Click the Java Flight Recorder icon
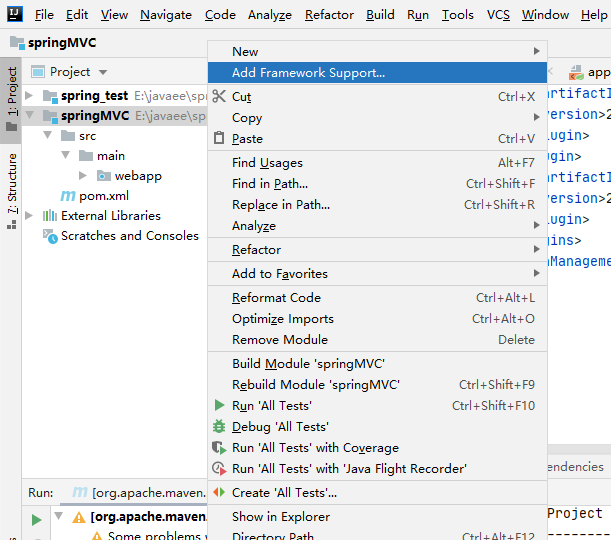This screenshot has height=540, width=611. pos(219,468)
